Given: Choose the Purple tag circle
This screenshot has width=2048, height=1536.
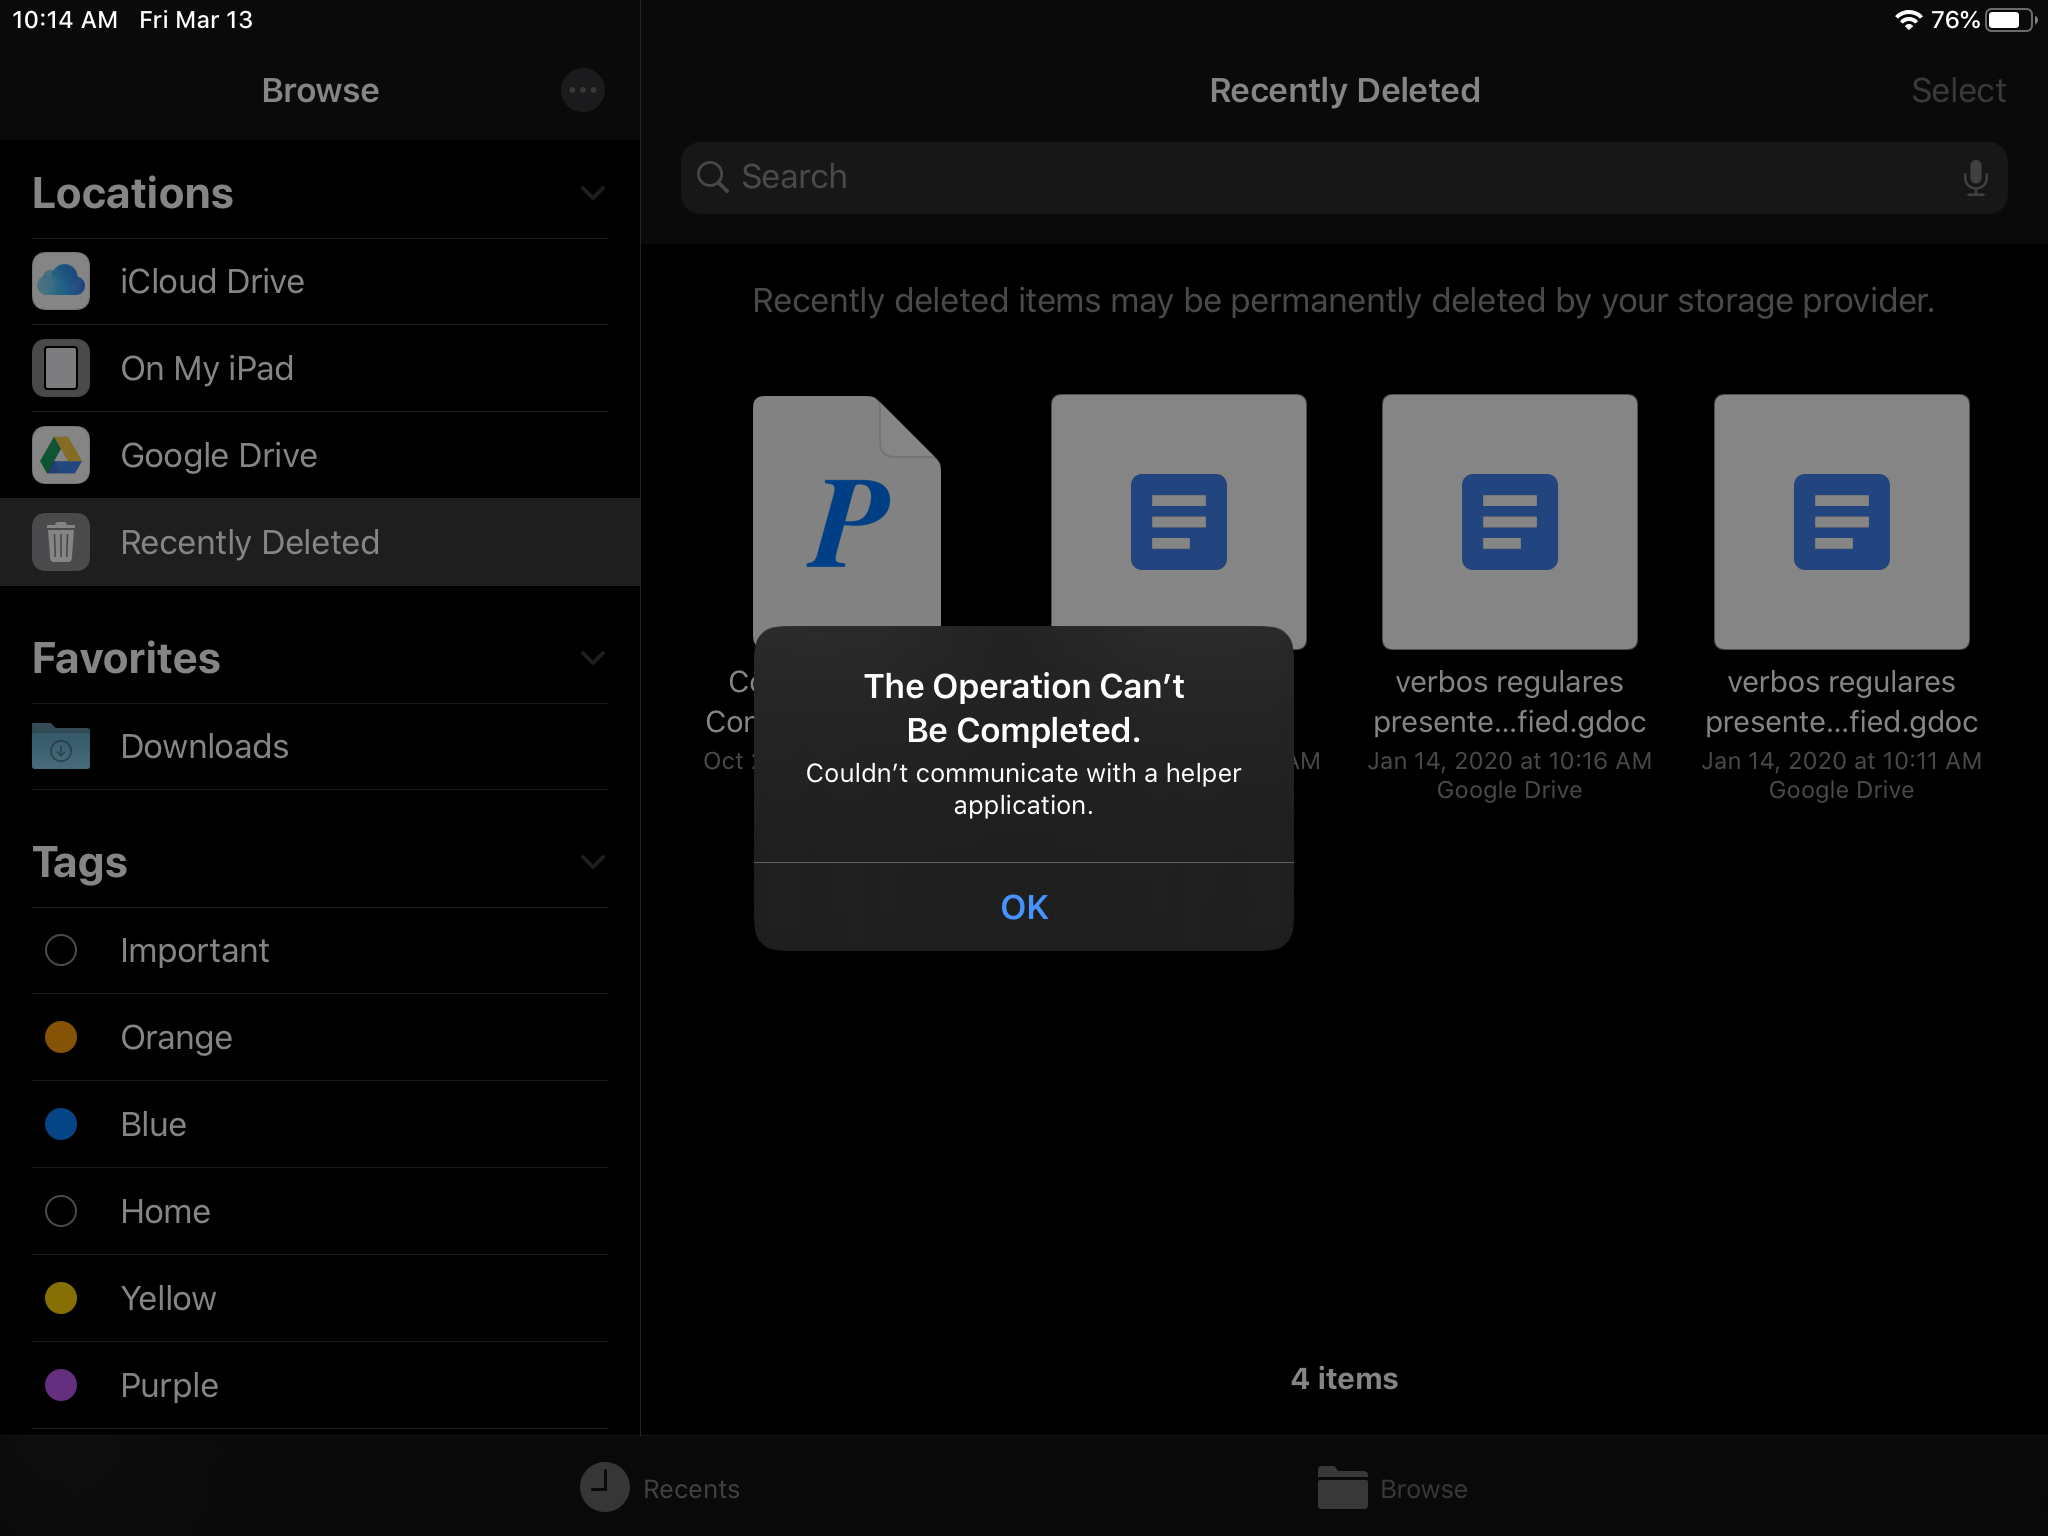Looking at the screenshot, I should 61,1385.
